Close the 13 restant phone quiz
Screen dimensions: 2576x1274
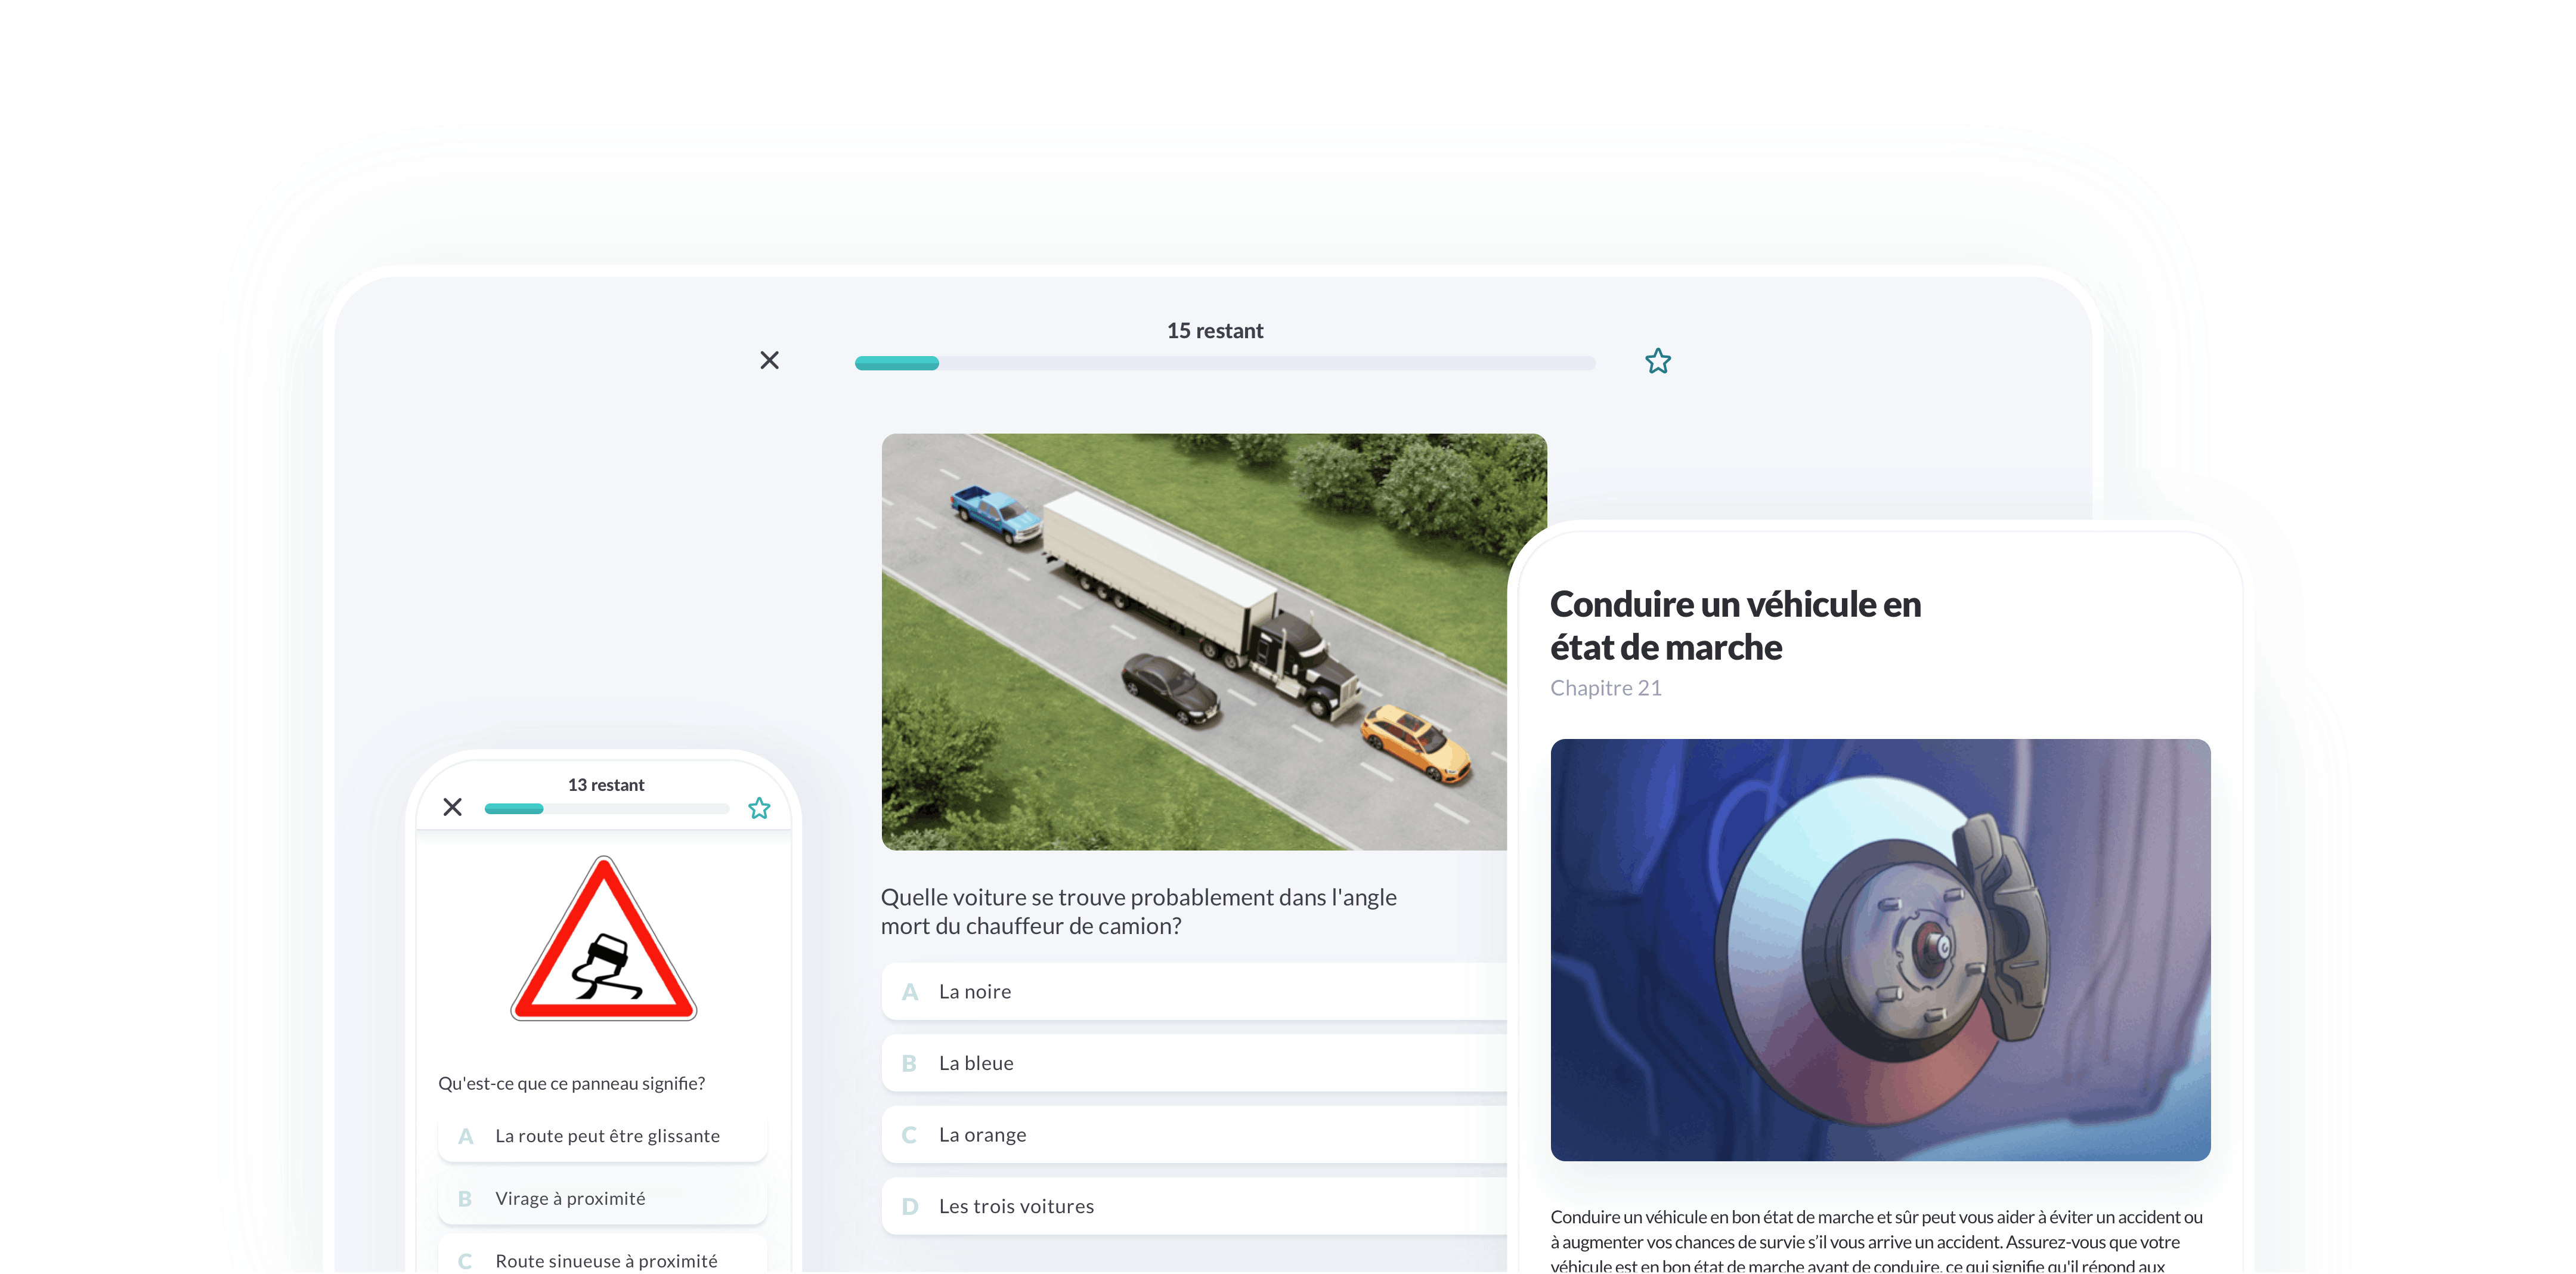pos(452,807)
